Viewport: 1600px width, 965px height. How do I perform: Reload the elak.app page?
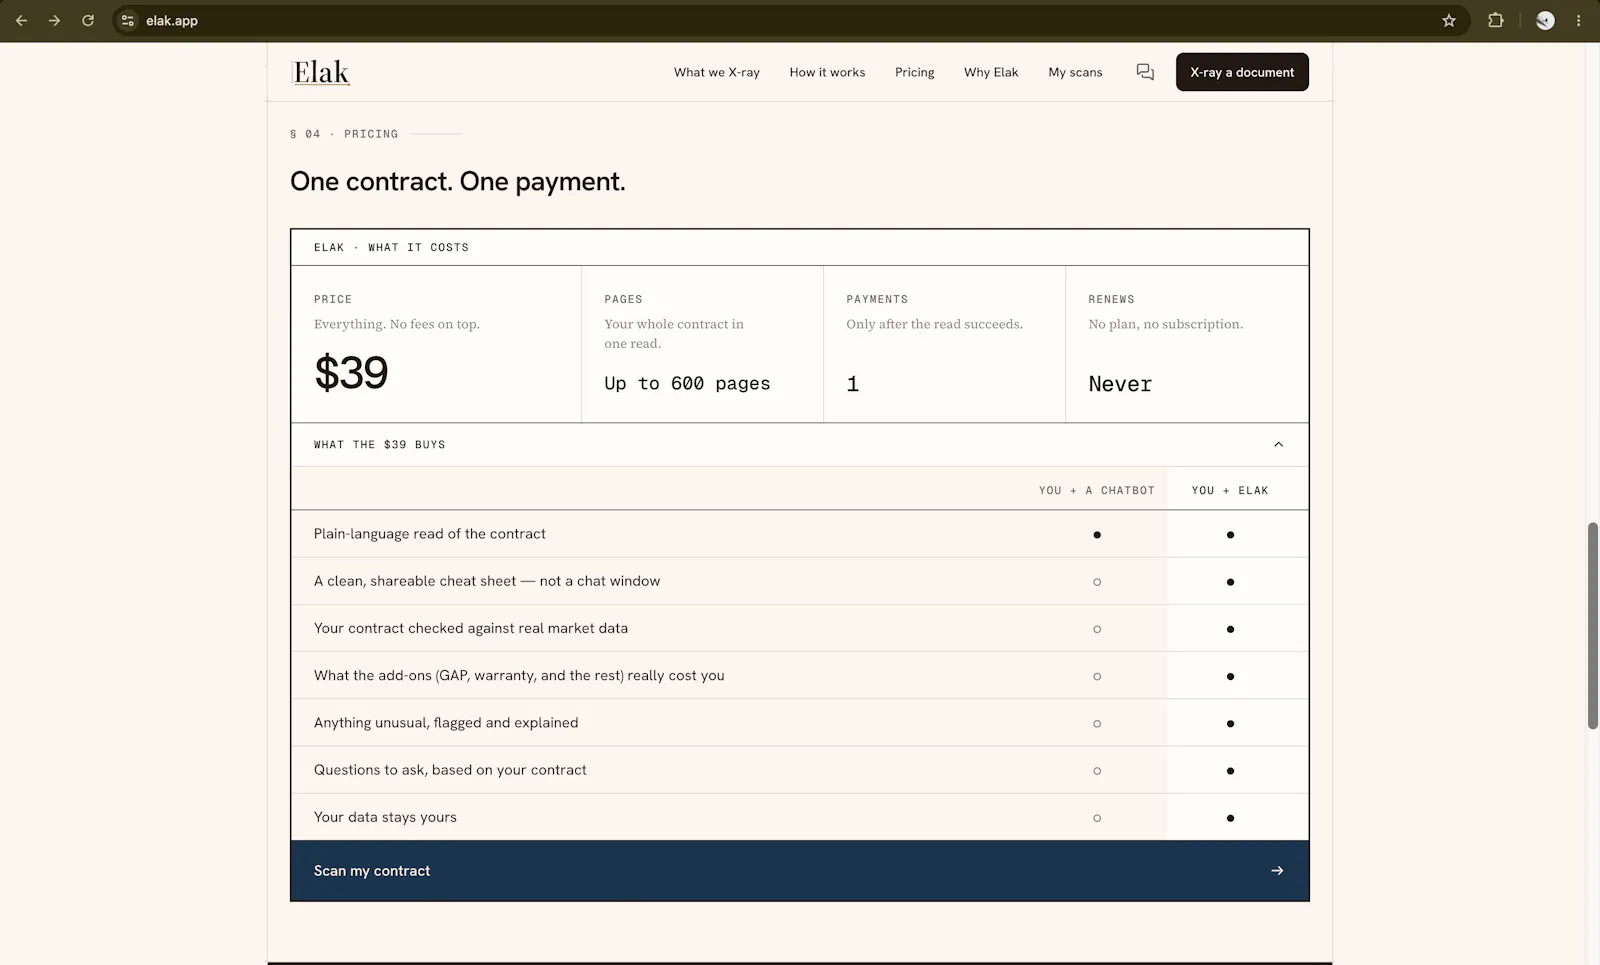[x=88, y=20]
